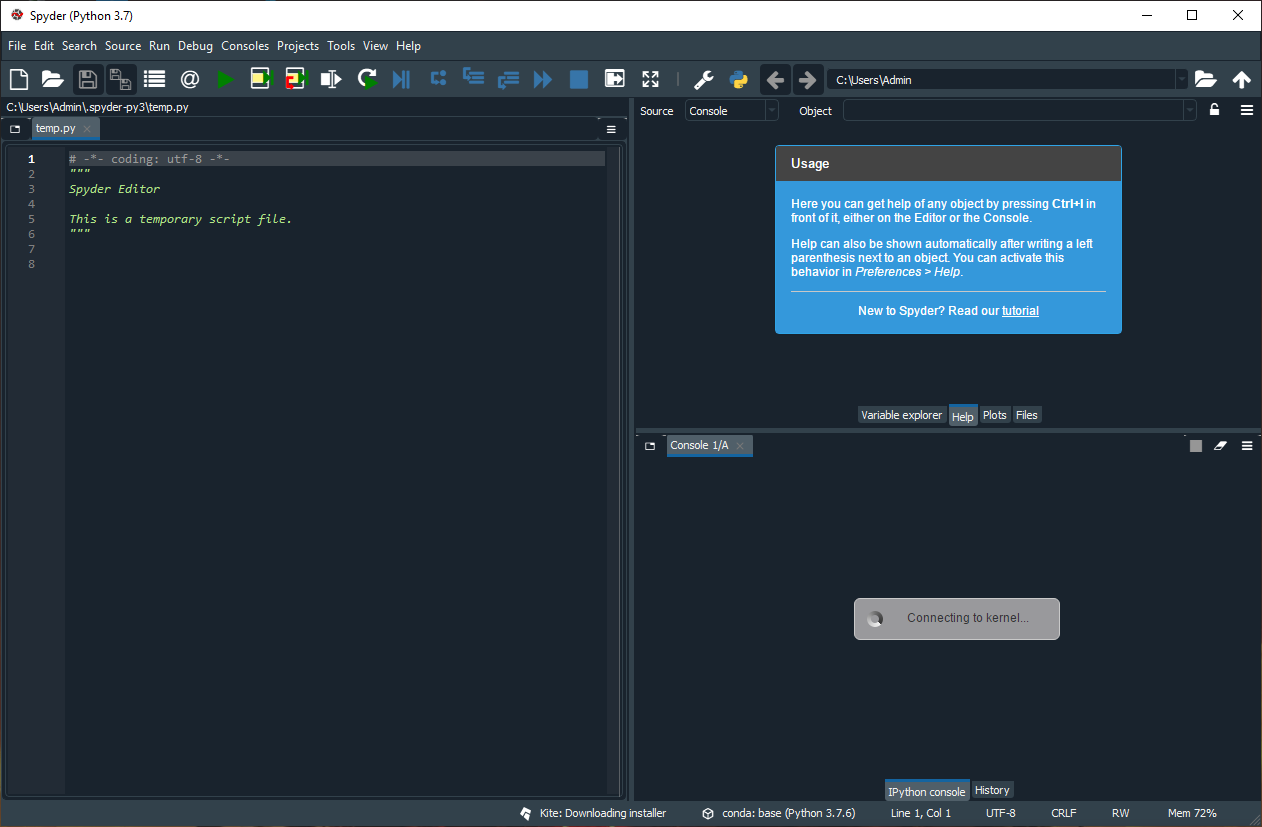Click the debugger Step into function icon
1262x827 pixels.
(x=473, y=79)
